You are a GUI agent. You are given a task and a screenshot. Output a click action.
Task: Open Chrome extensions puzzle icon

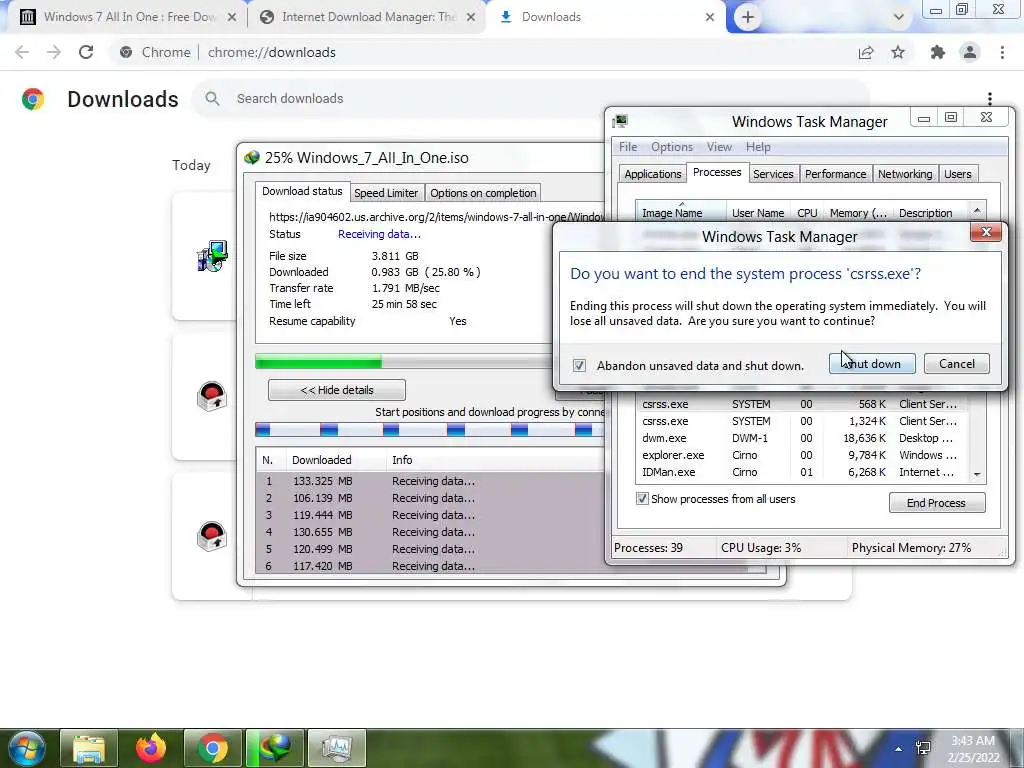(x=938, y=52)
